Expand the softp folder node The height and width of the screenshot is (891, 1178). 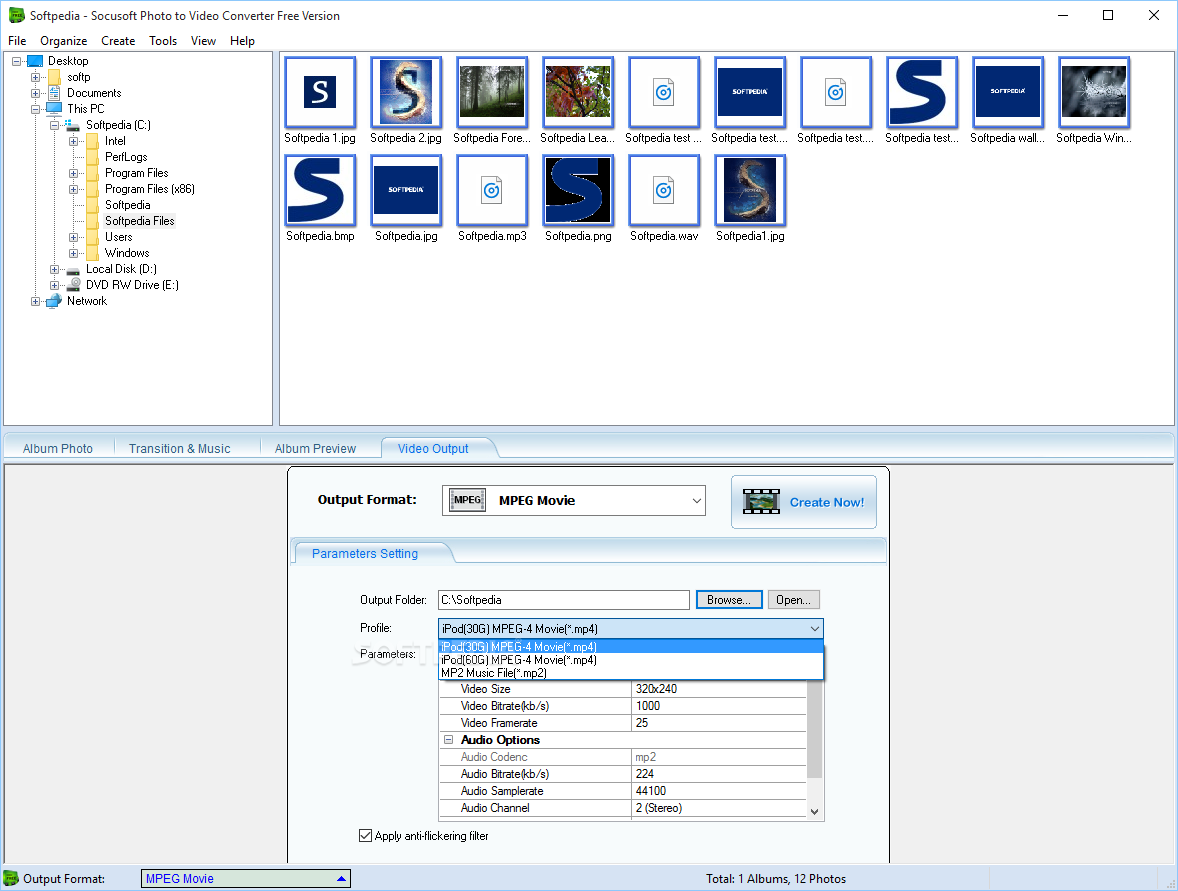point(35,77)
